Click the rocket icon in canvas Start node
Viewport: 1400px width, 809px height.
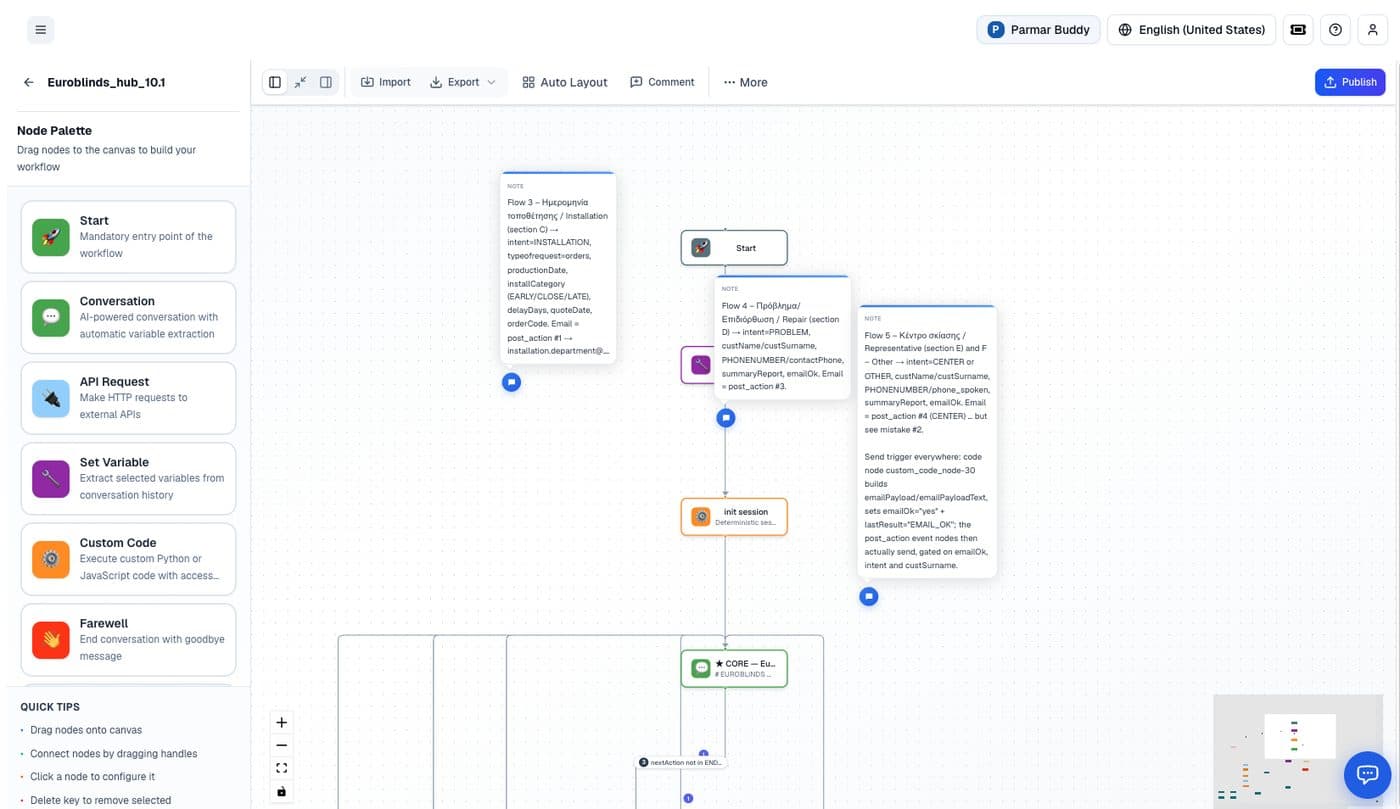coord(701,248)
